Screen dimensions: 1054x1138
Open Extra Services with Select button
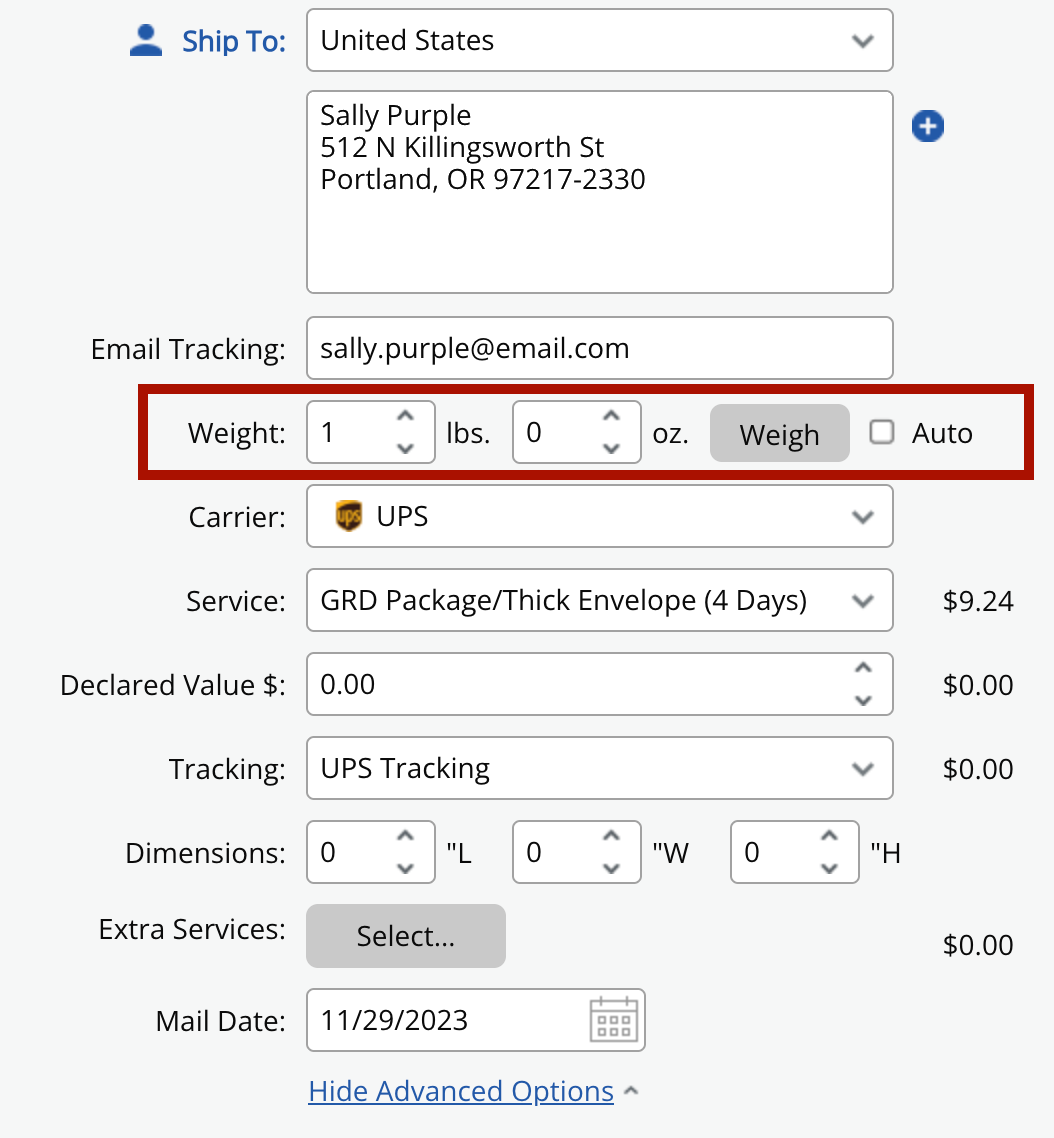[x=405, y=936]
